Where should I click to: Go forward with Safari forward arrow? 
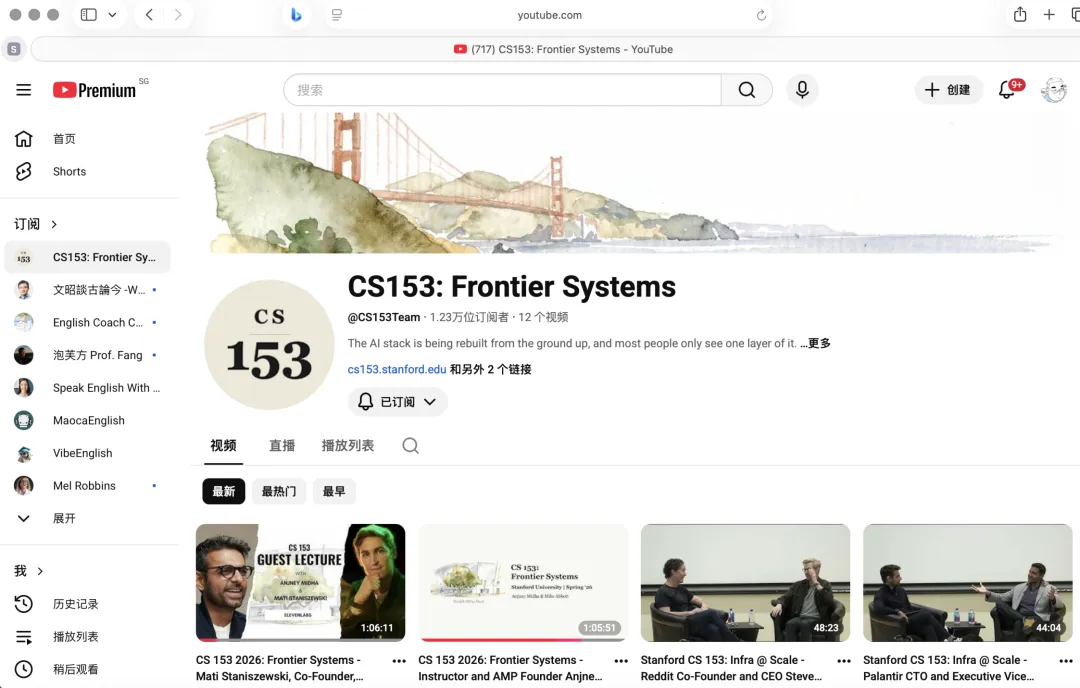(x=178, y=14)
